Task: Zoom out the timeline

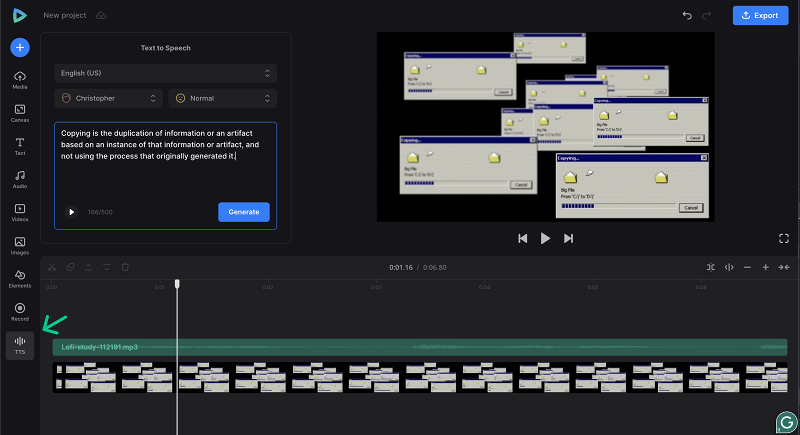Action: (747, 267)
